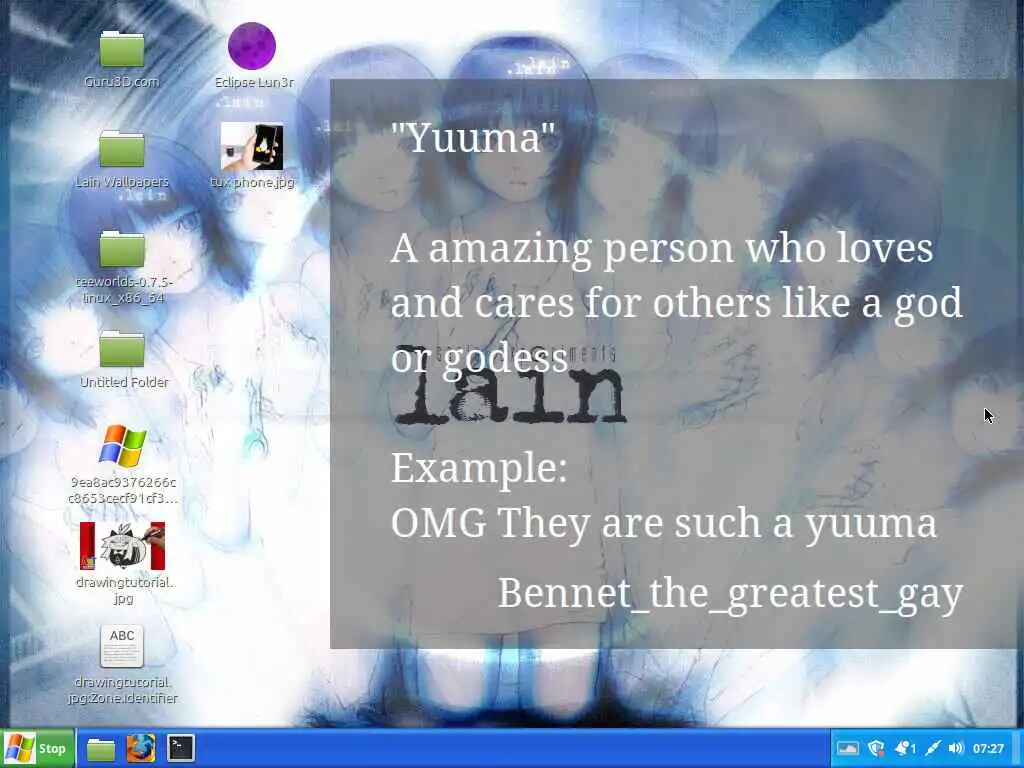Click the "OMG They are such a yuuma" line
1024x768 pixels.
tap(664, 524)
